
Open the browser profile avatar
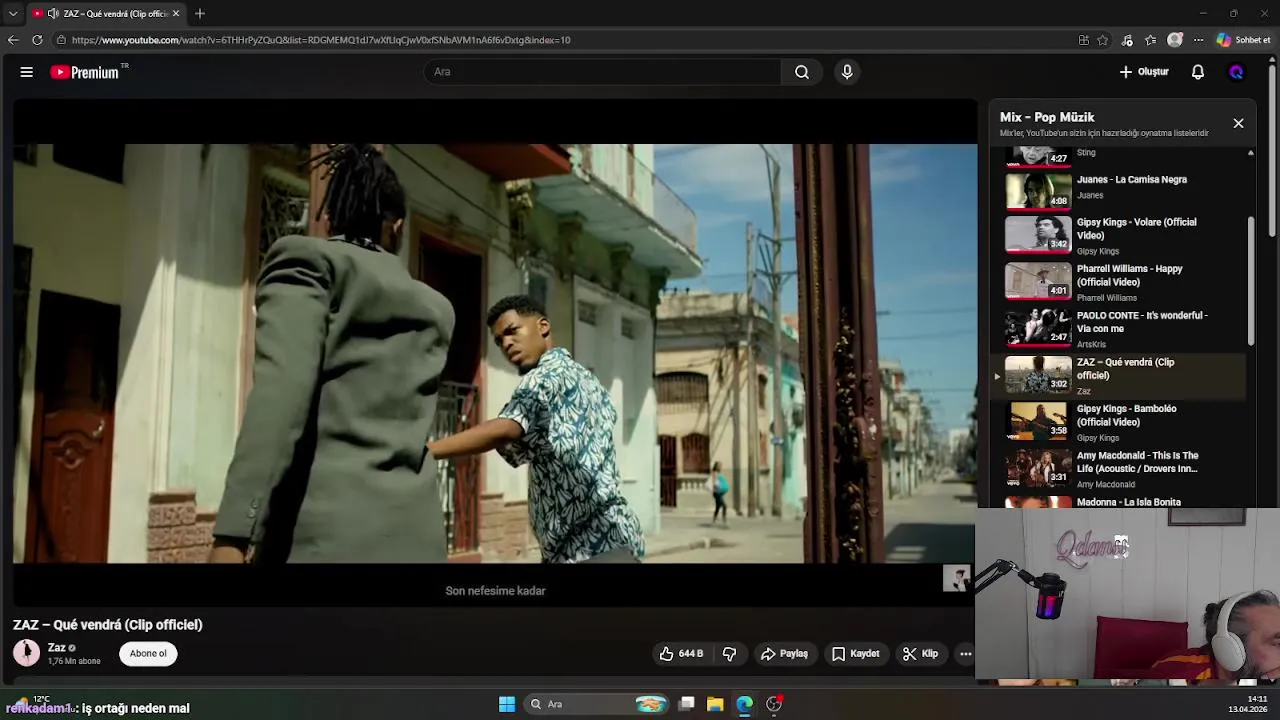[1175, 40]
